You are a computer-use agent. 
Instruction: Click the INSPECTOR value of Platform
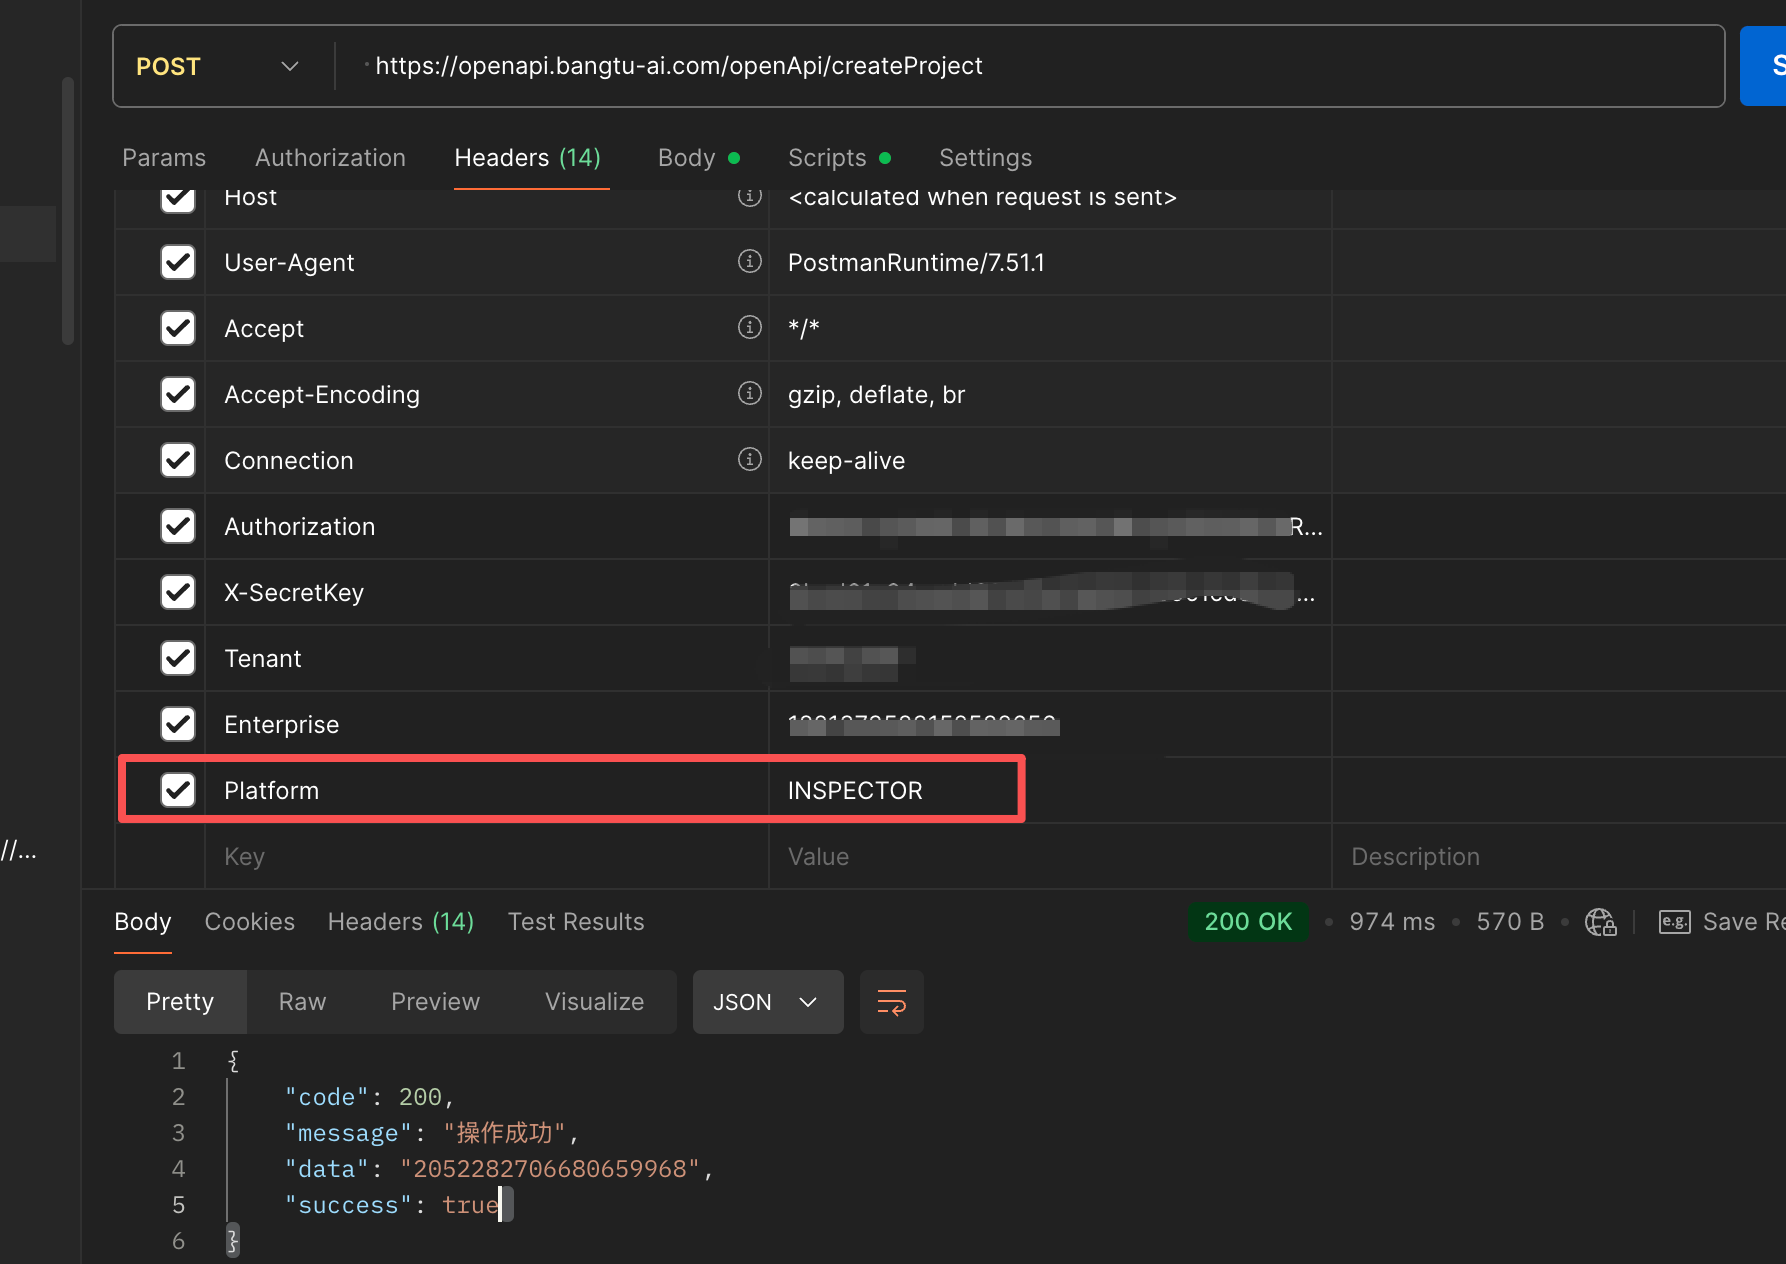point(855,791)
